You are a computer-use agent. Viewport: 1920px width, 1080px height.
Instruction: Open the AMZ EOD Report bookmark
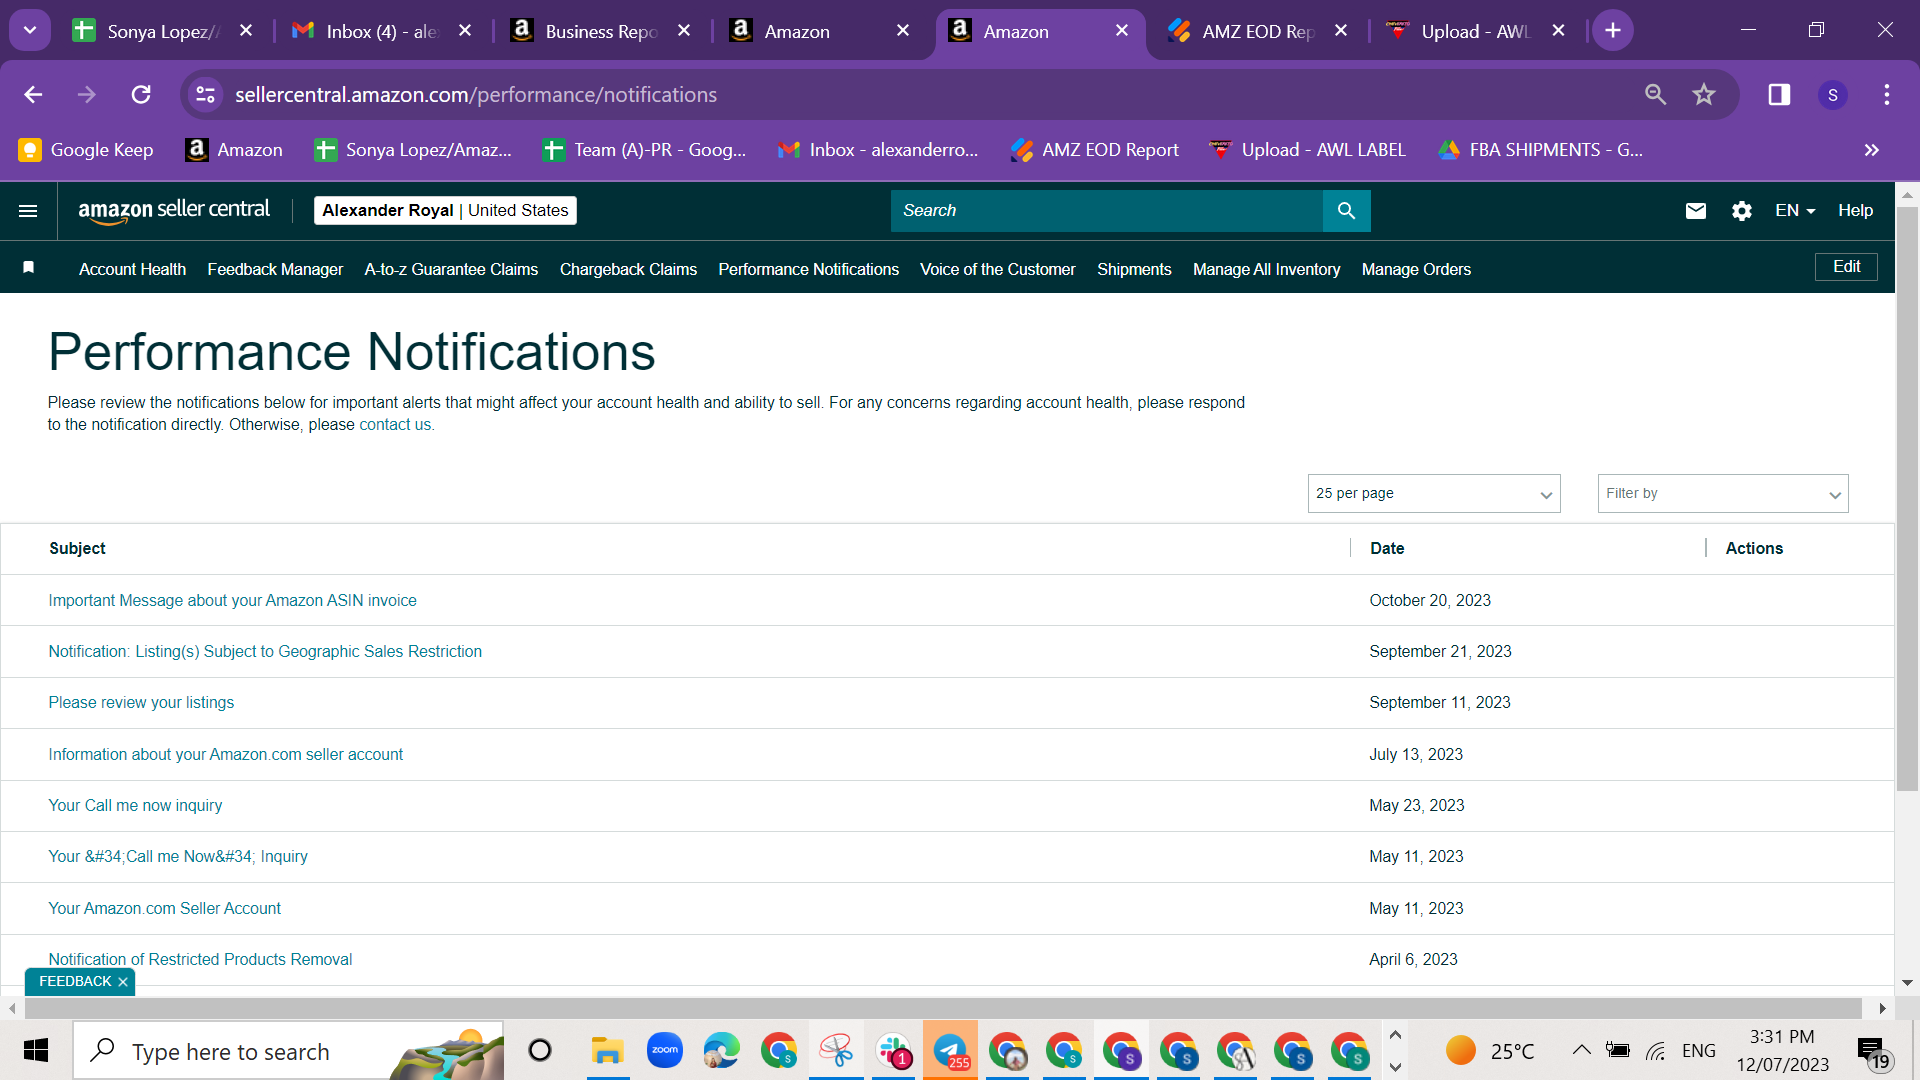click(x=1095, y=150)
